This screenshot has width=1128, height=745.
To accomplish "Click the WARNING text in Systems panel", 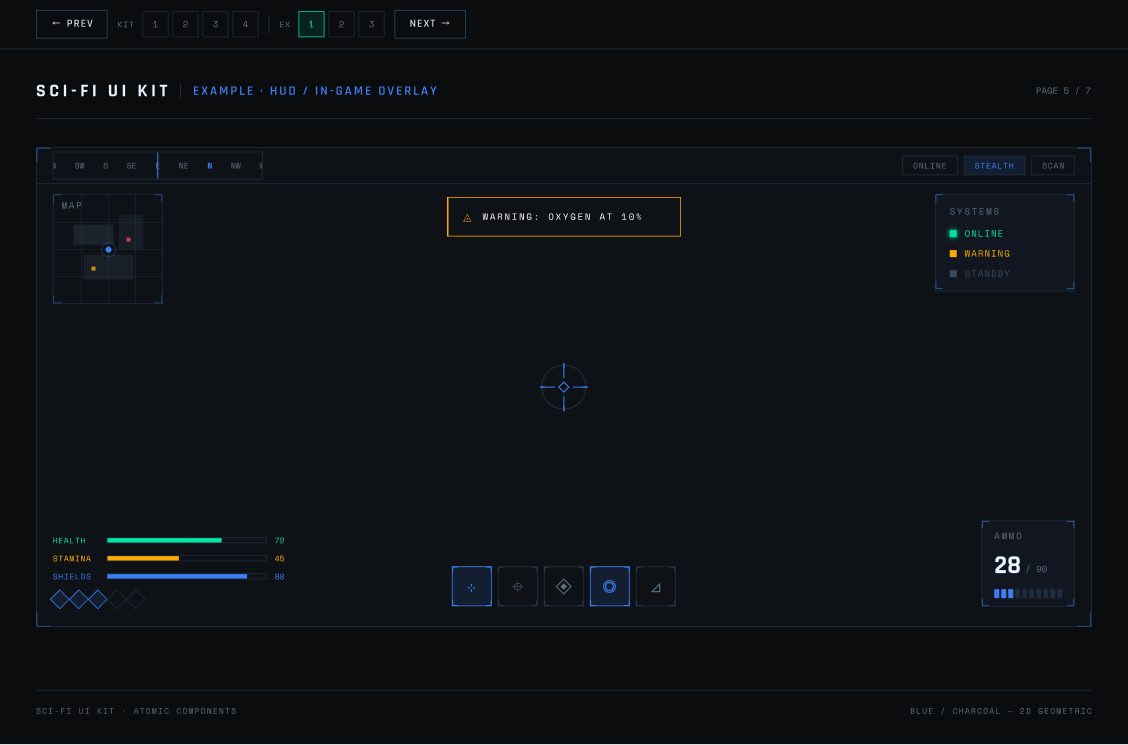I will pos(988,254).
